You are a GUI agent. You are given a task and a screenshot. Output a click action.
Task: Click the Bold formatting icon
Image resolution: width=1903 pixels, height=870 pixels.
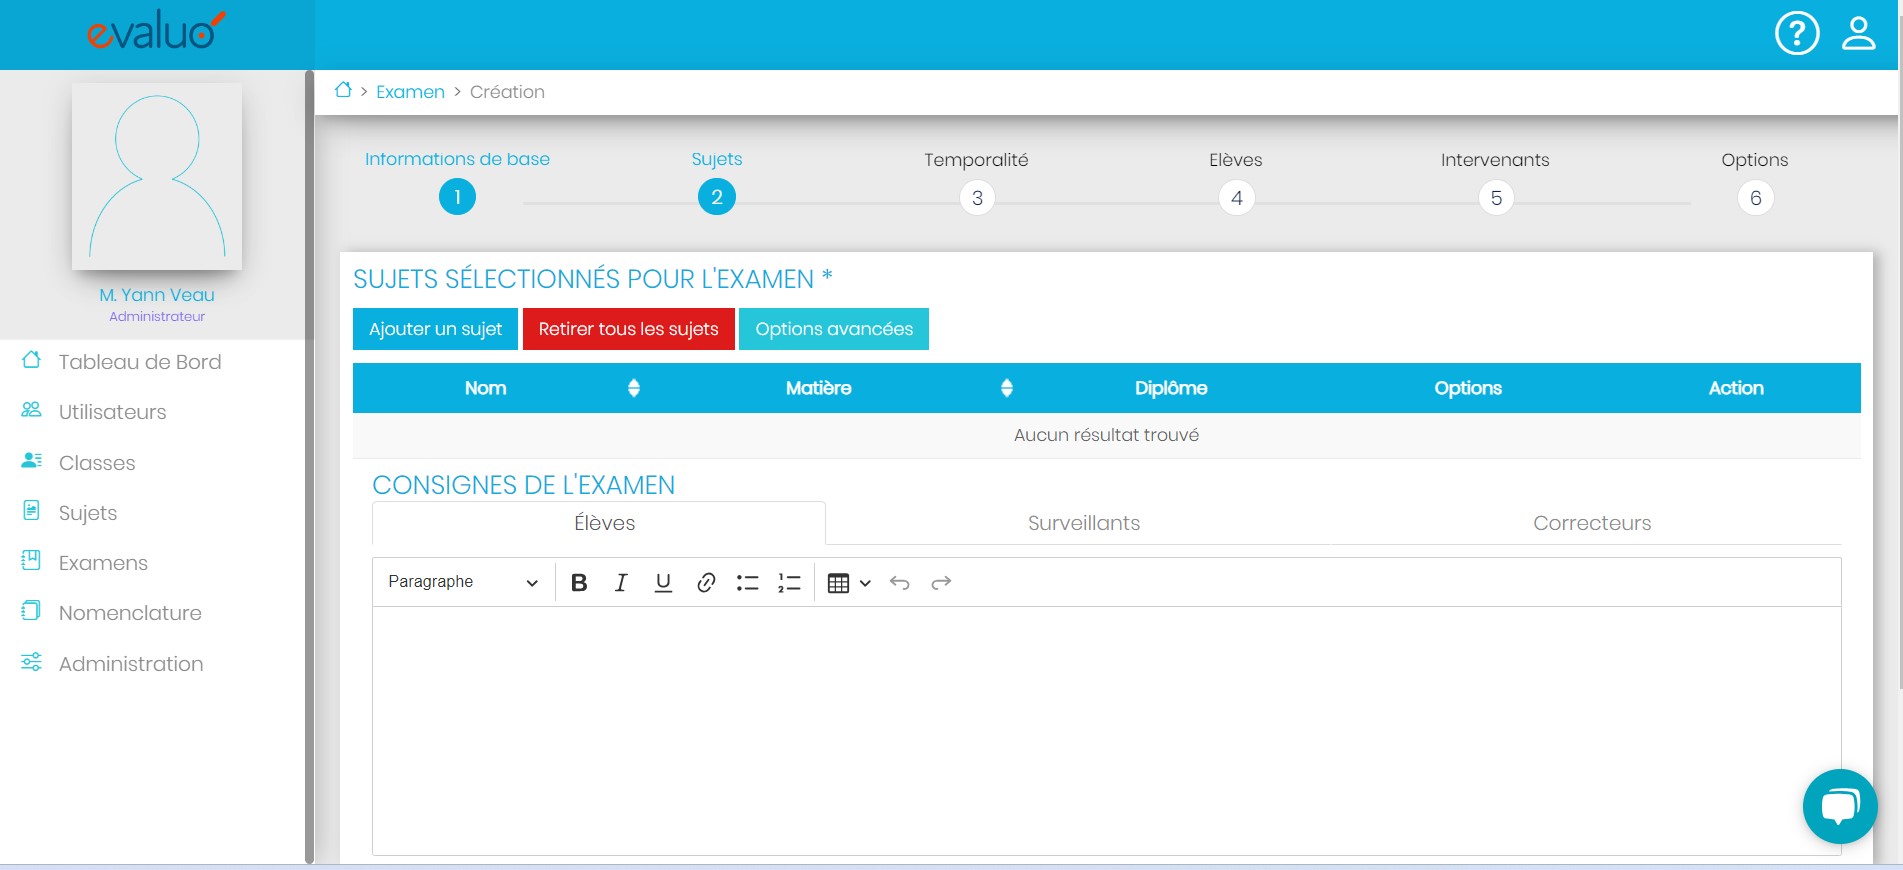tap(579, 583)
